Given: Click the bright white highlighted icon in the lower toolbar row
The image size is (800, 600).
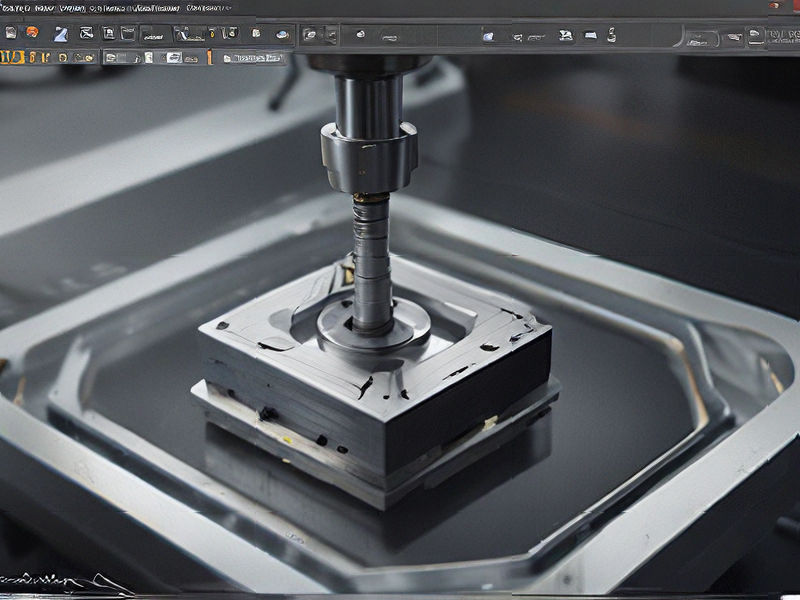Looking at the screenshot, I should tap(174, 58).
